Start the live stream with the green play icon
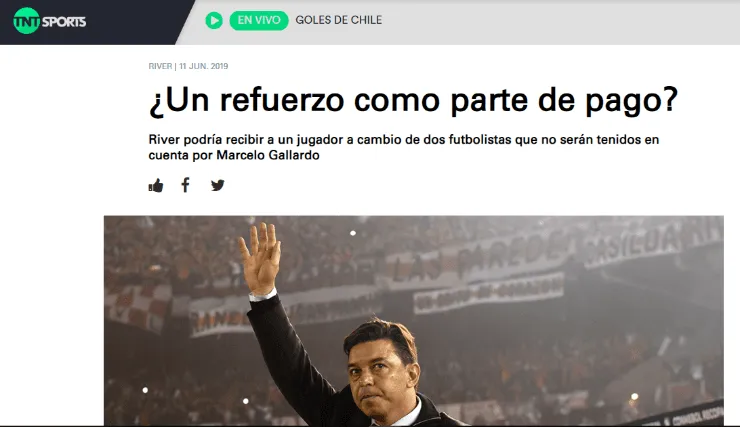Viewport: 740px width, 427px height. (x=214, y=20)
